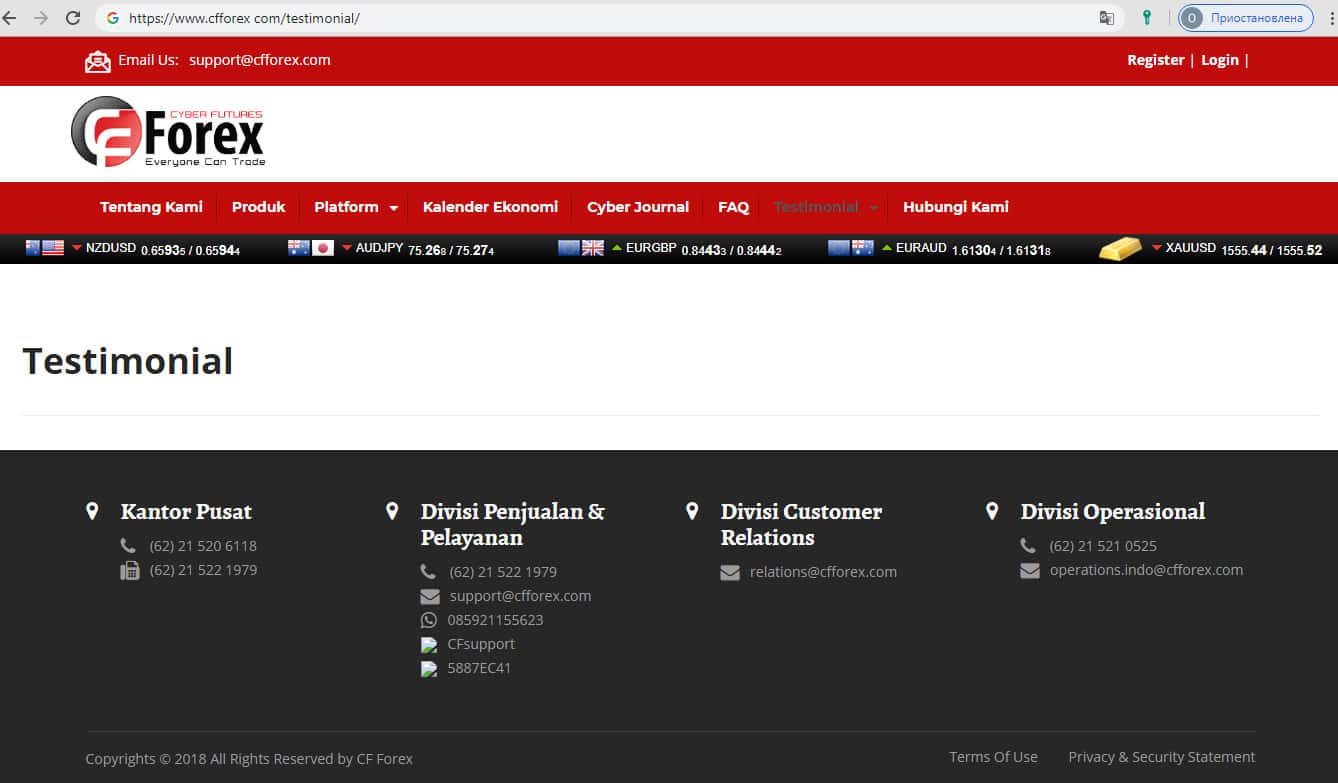Click the Kantor Pusat location pin icon
1338x783 pixels.
92,511
